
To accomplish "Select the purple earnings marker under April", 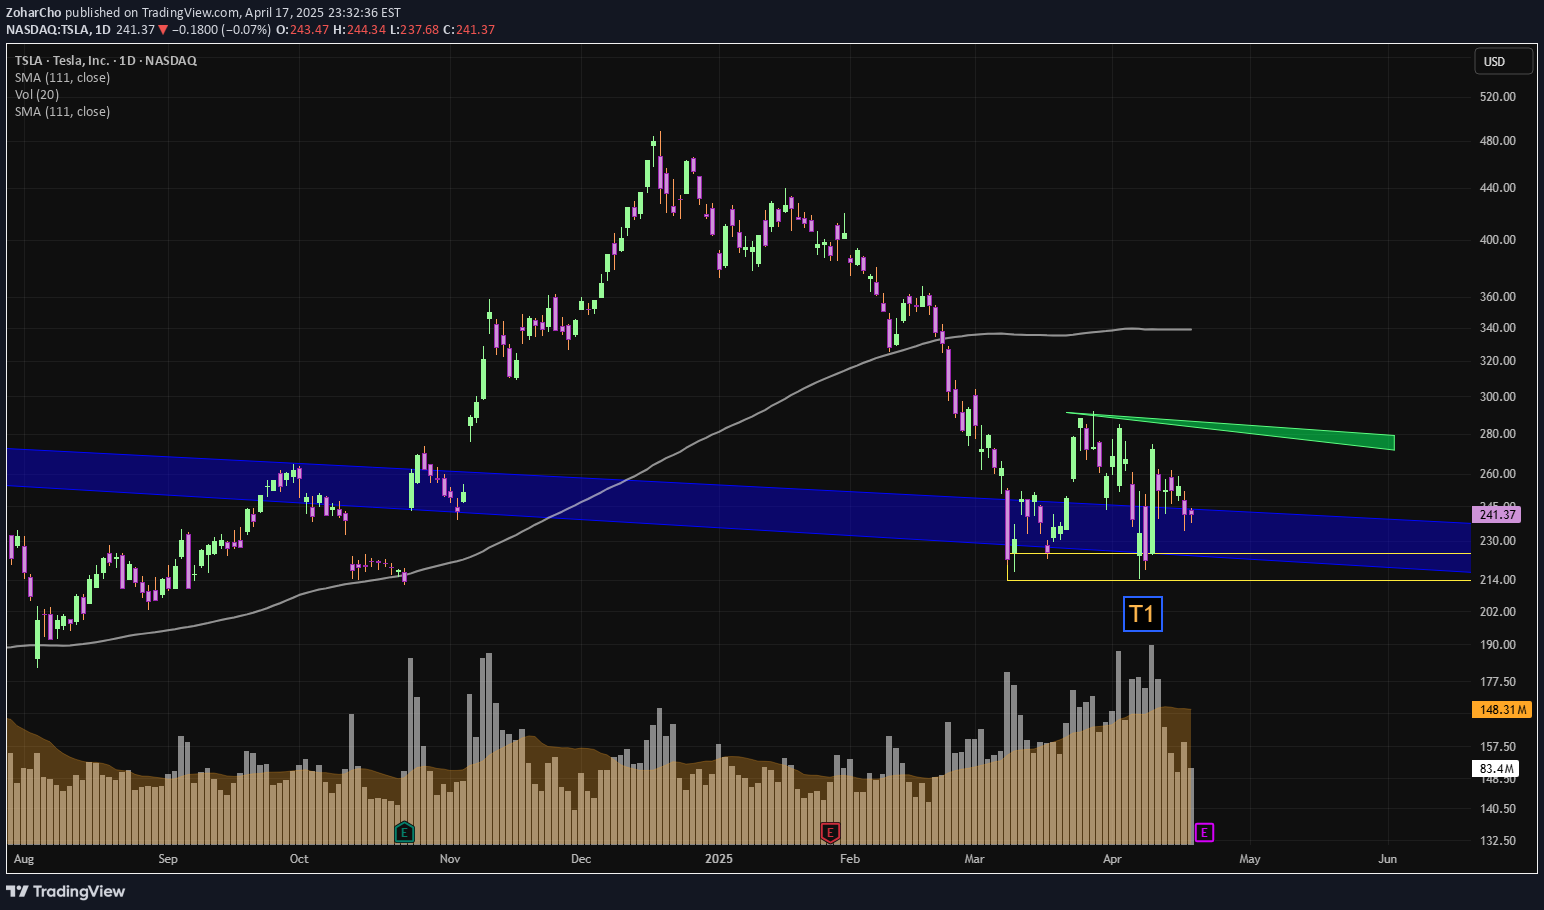I will [x=1205, y=832].
